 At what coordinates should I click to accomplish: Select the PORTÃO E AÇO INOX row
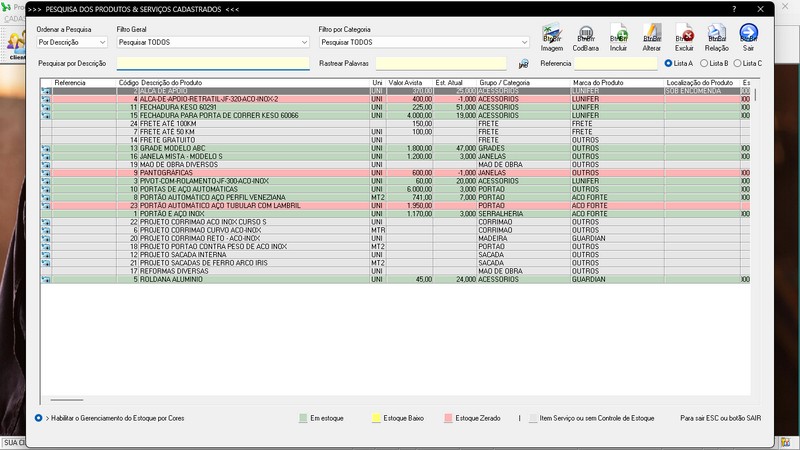[x=395, y=214]
